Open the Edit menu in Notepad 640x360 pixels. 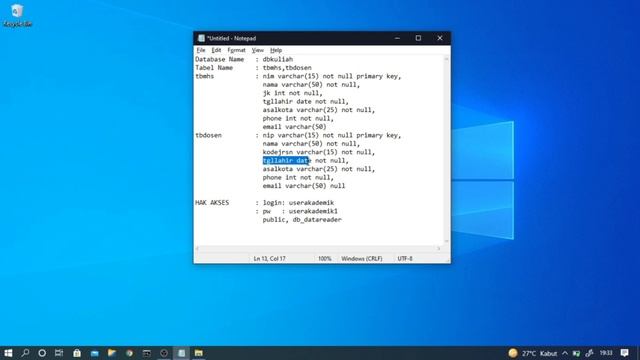point(216,50)
